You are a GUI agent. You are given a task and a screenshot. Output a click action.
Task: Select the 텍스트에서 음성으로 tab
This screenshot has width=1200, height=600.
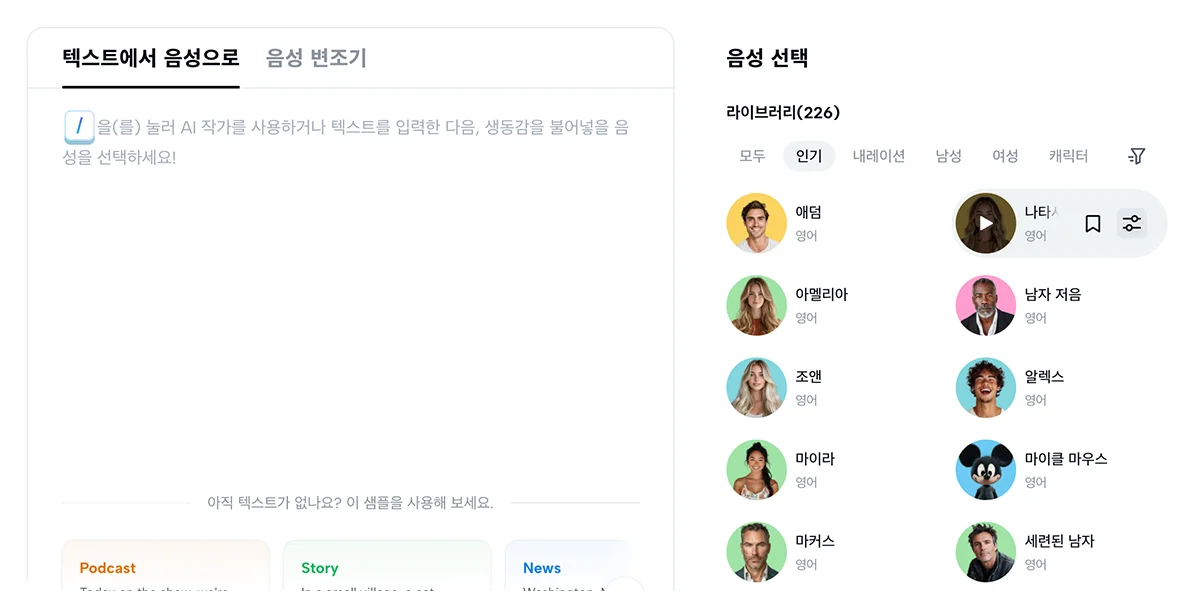point(151,59)
